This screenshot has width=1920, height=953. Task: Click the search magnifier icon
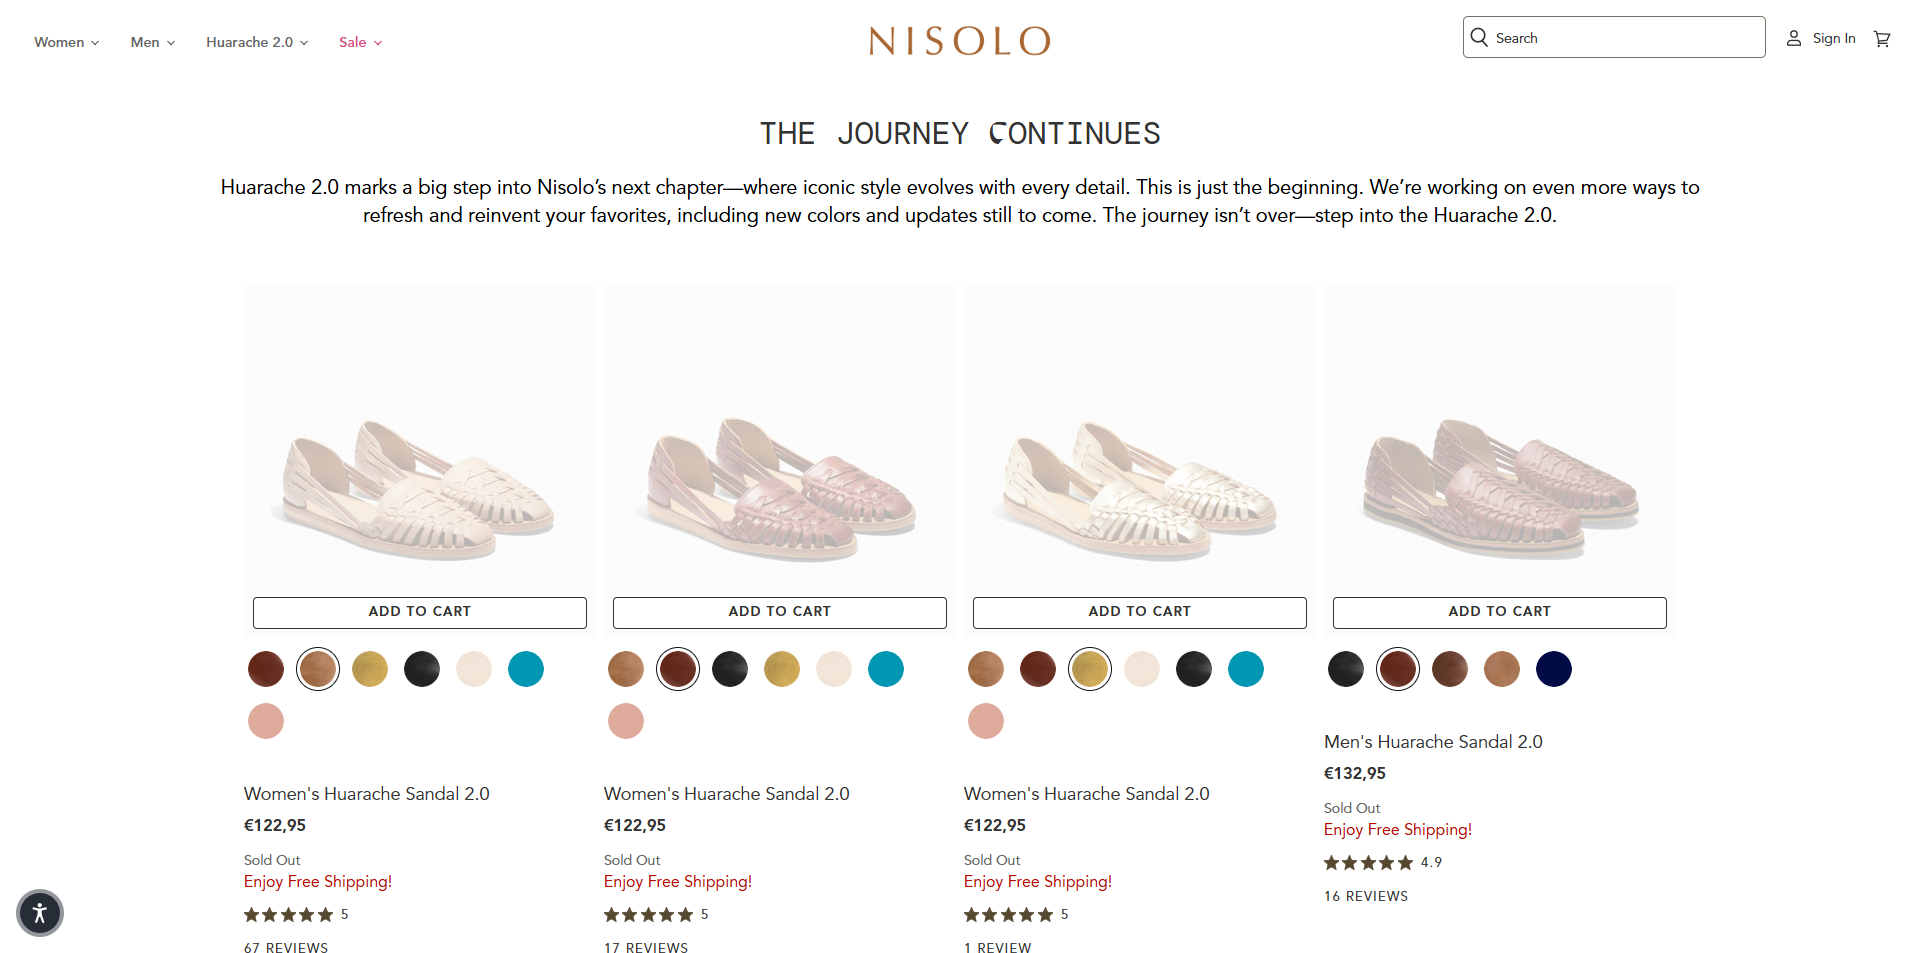pyautogui.click(x=1480, y=37)
